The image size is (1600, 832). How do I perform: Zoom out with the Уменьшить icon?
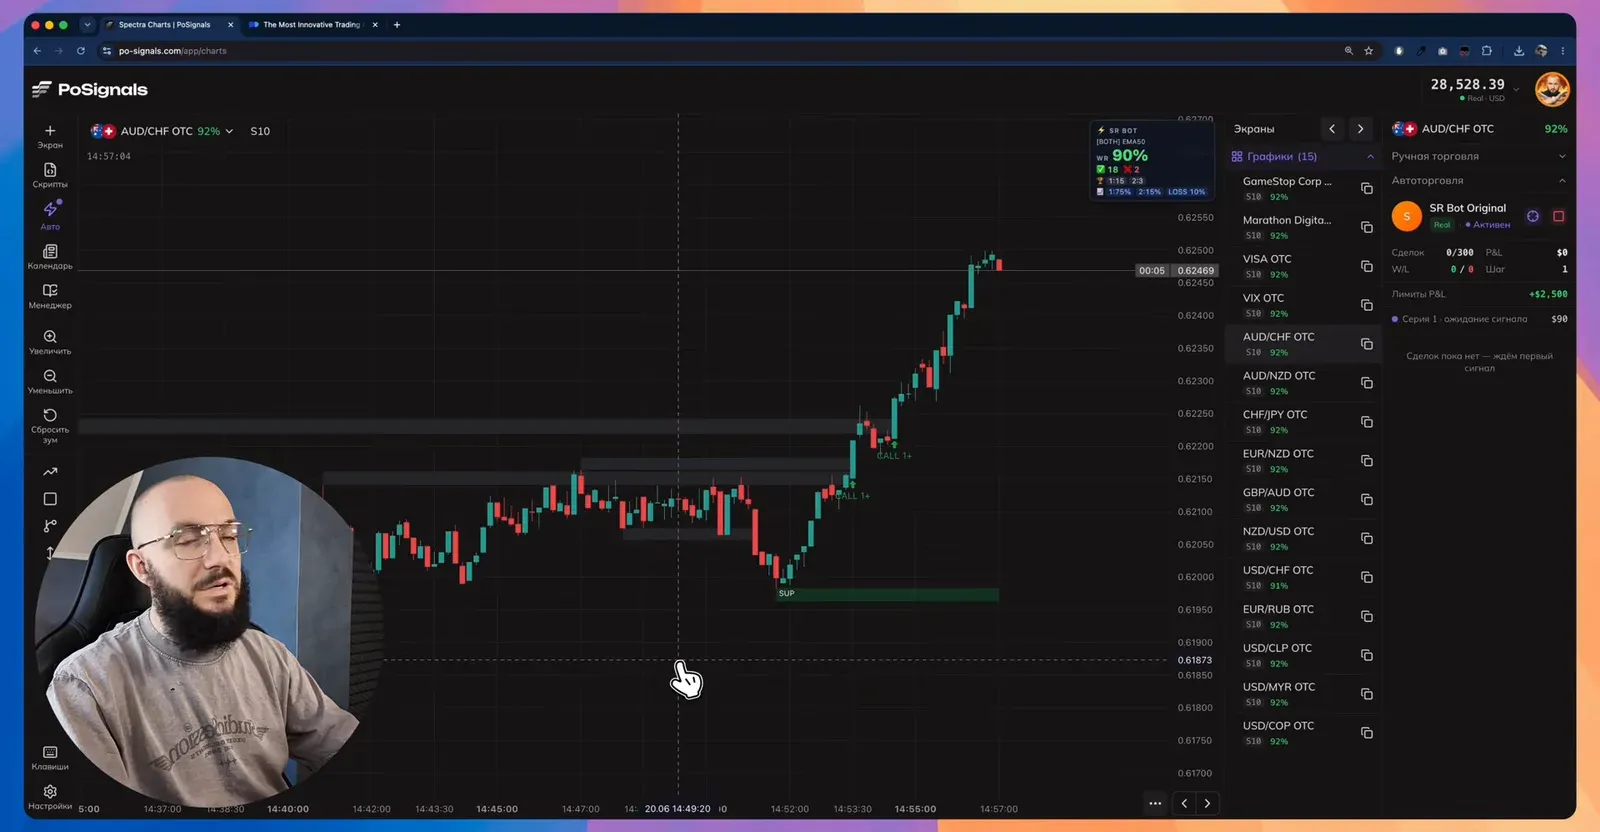click(50, 381)
